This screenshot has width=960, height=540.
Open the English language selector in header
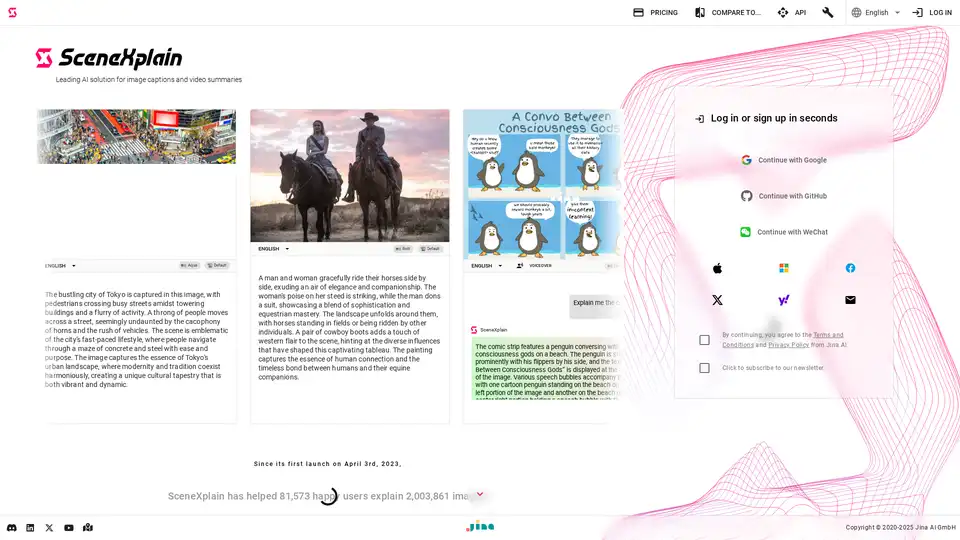pyautogui.click(x=876, y=13)
